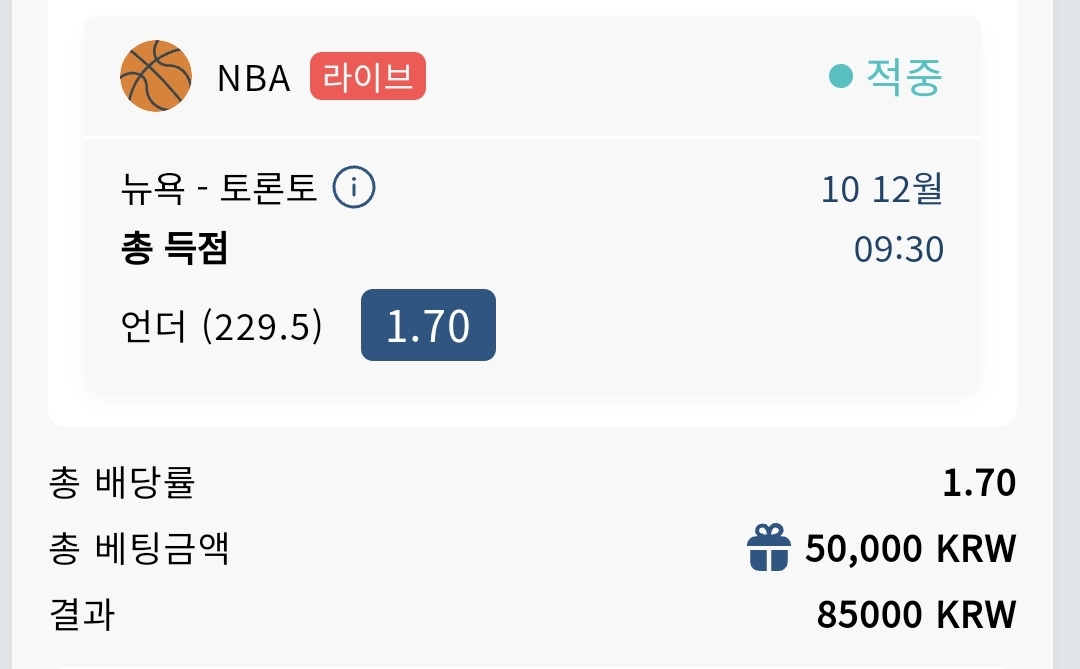1080x669 pixels.
Task: Select the 총 득점 market label
Action: tap(174, 248)
